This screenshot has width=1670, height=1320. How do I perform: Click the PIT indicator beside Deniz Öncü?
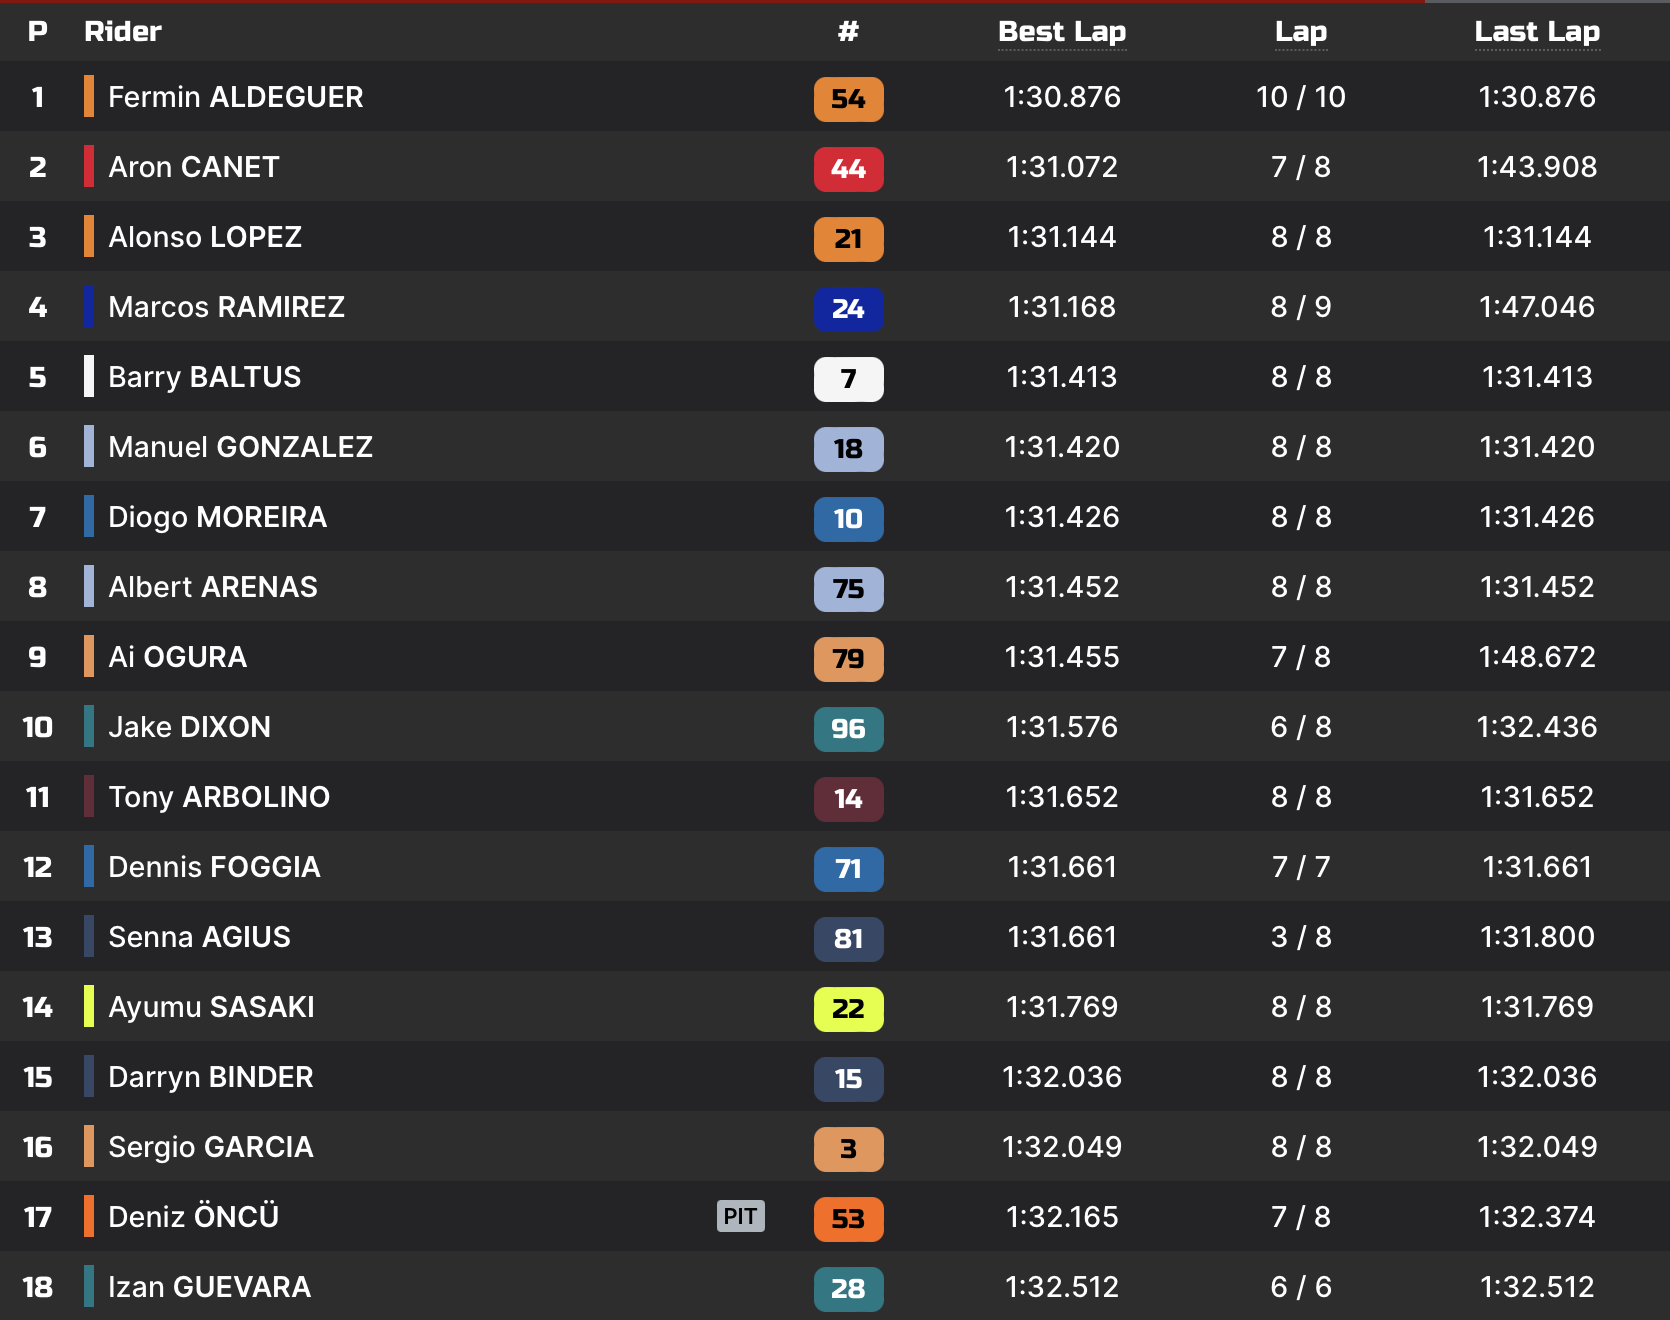[x=740, y=1216]
